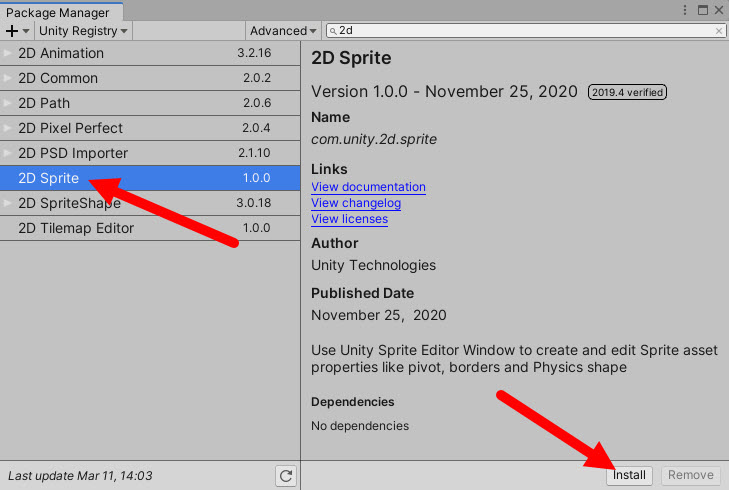This screenshot has height=490, width=729.
Task: Expand the 2D Path package versions
Action: click(7, 103)
